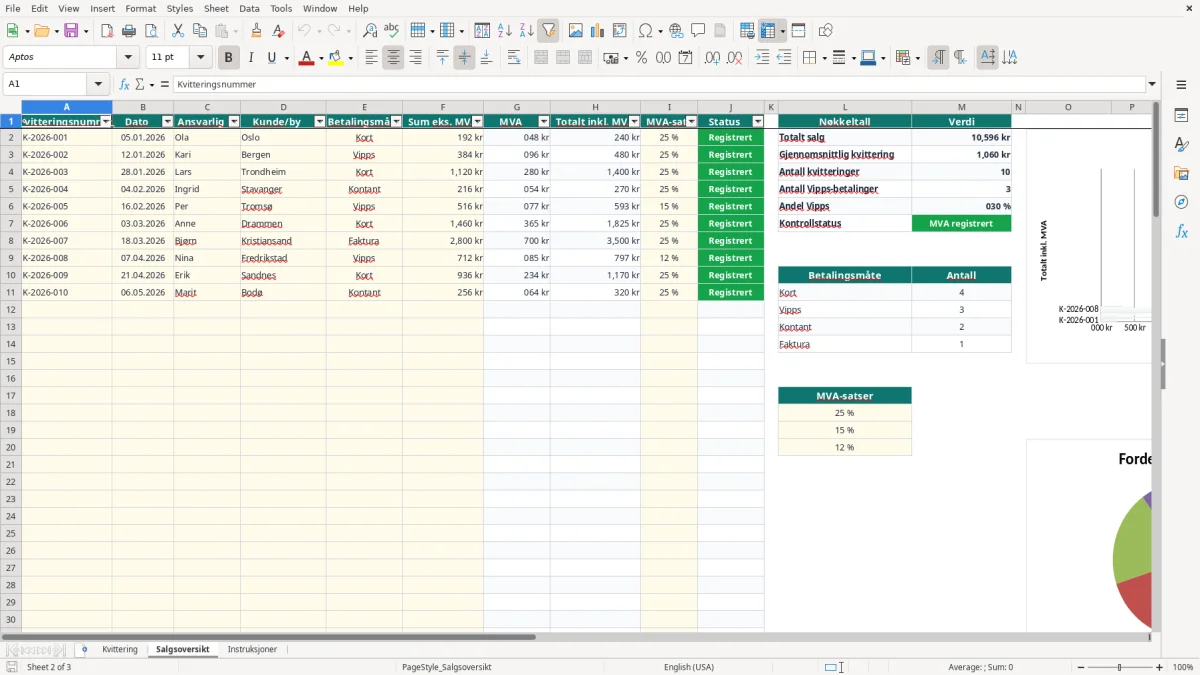The height and width of the screenshot is (675, 1200).
Task: Toggle Center Horizontally alignment
Action: [393, 58]
